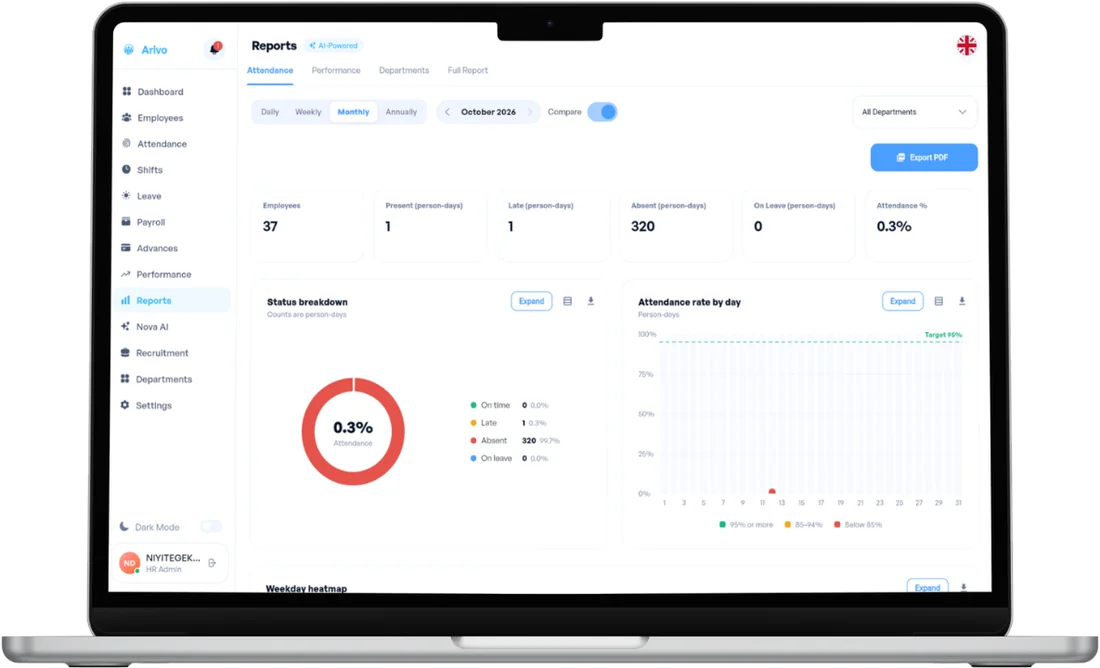Select the Monthly period option

tap(353, 112)
